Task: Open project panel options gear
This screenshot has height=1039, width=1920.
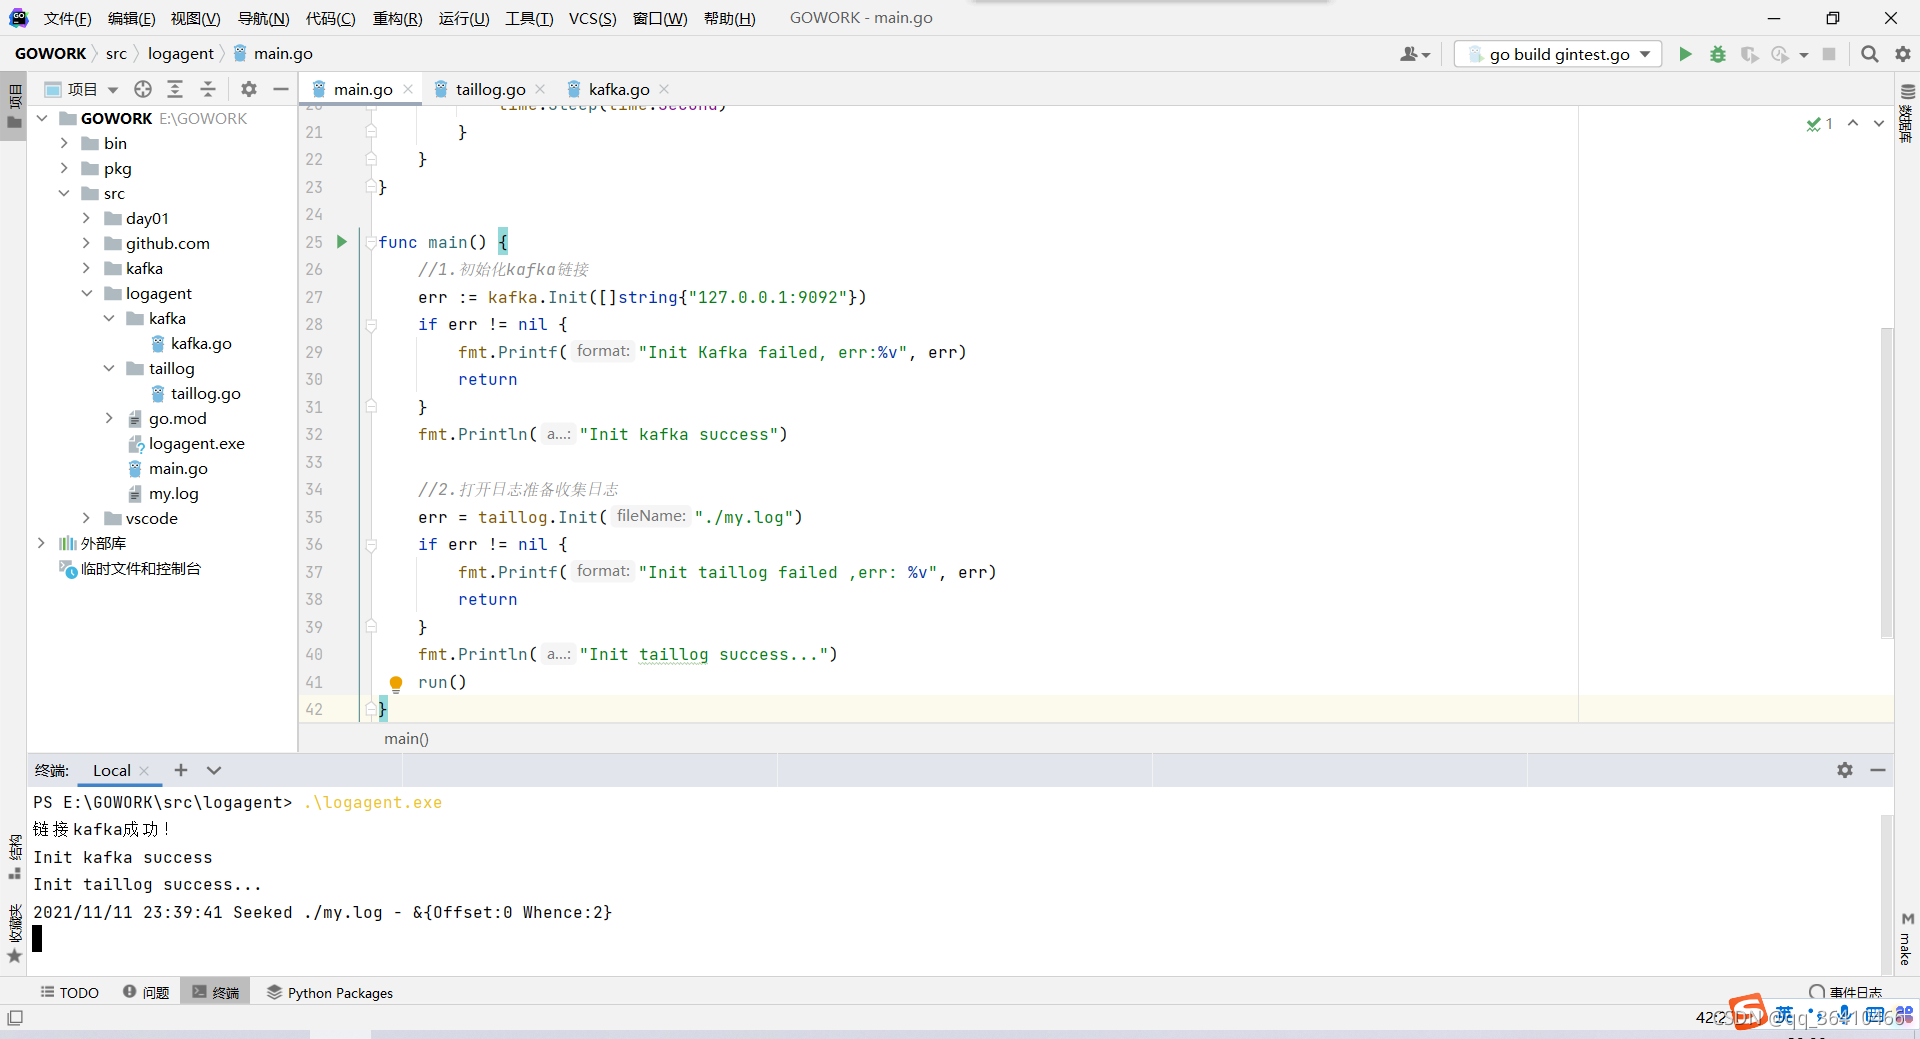Action: [249, 89]
